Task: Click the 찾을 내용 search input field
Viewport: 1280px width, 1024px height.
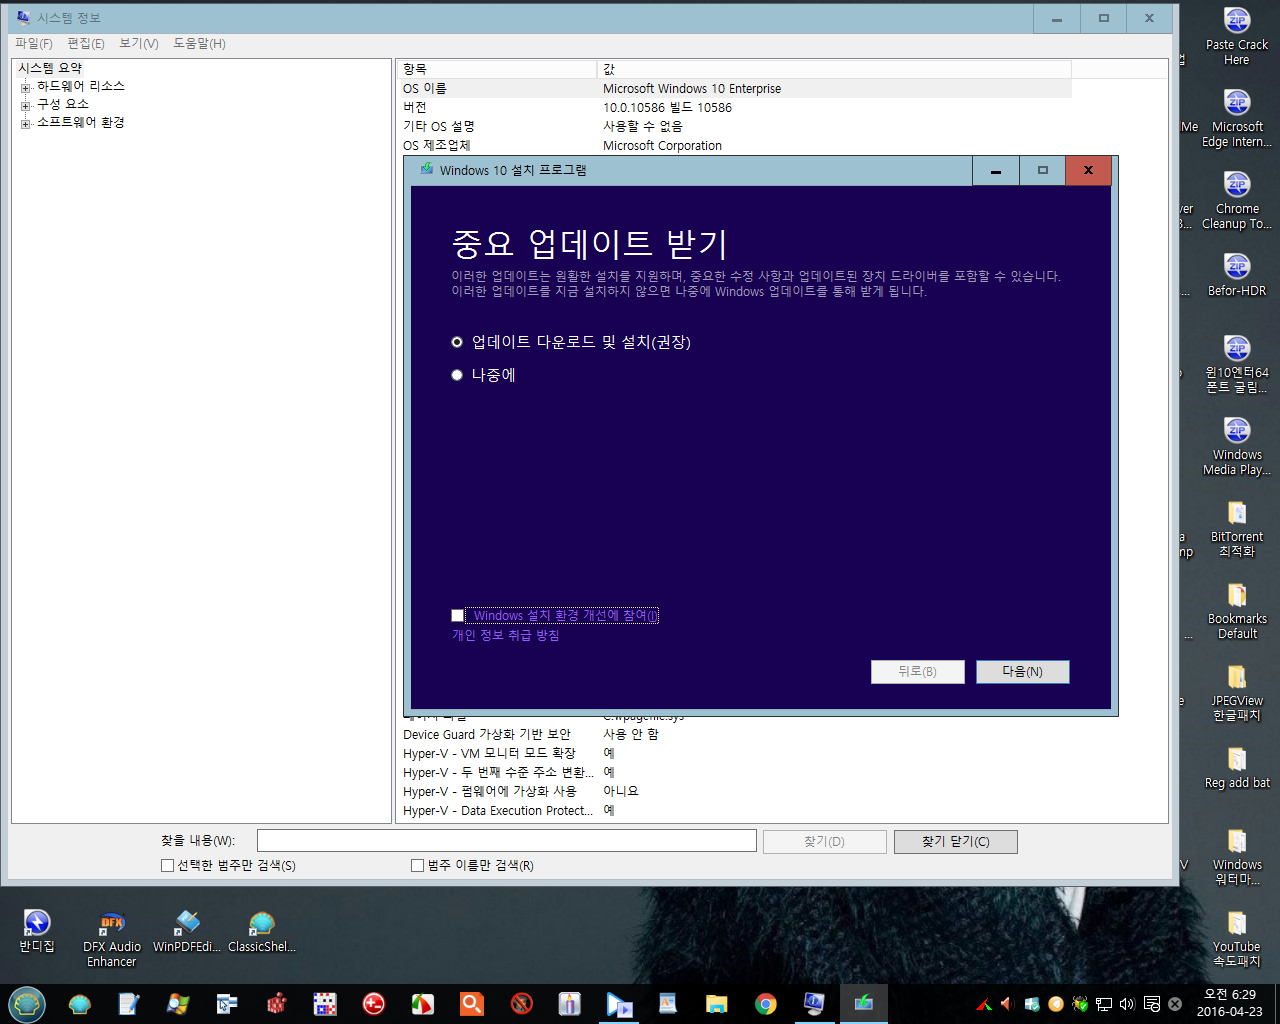Action: (507, 841)
